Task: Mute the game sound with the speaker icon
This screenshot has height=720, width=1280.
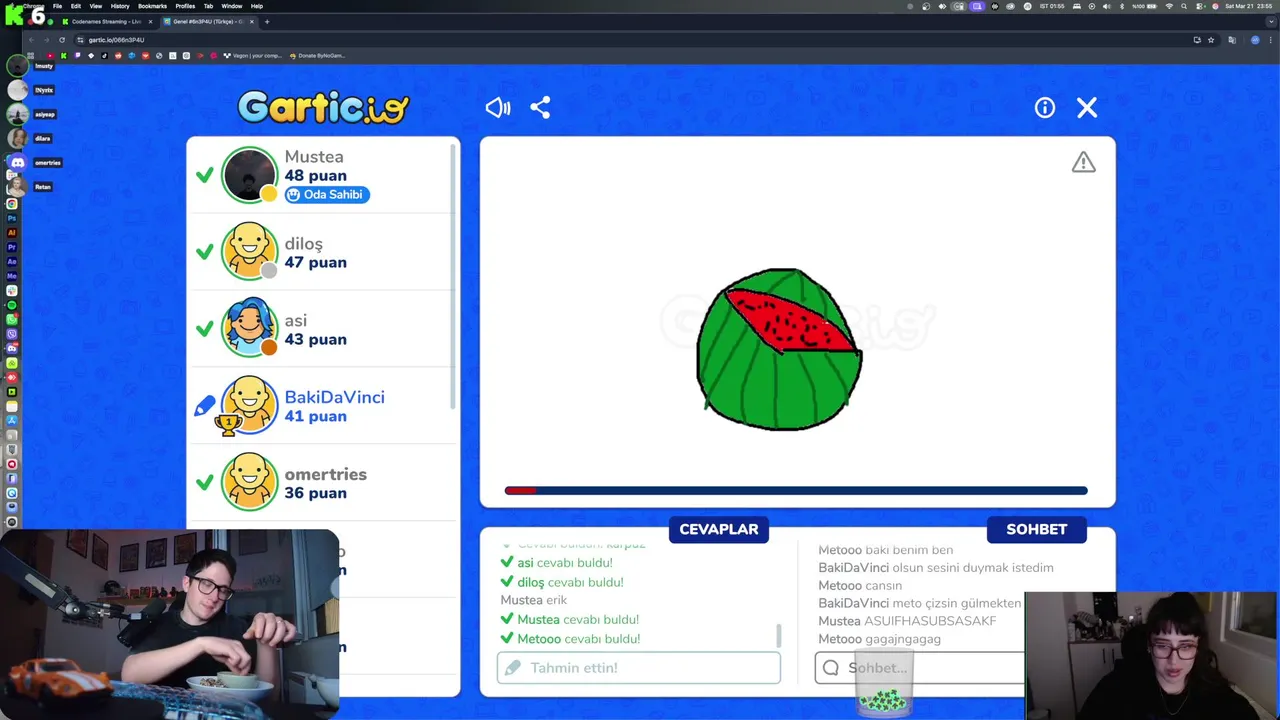Action: [x=498, y=108]
